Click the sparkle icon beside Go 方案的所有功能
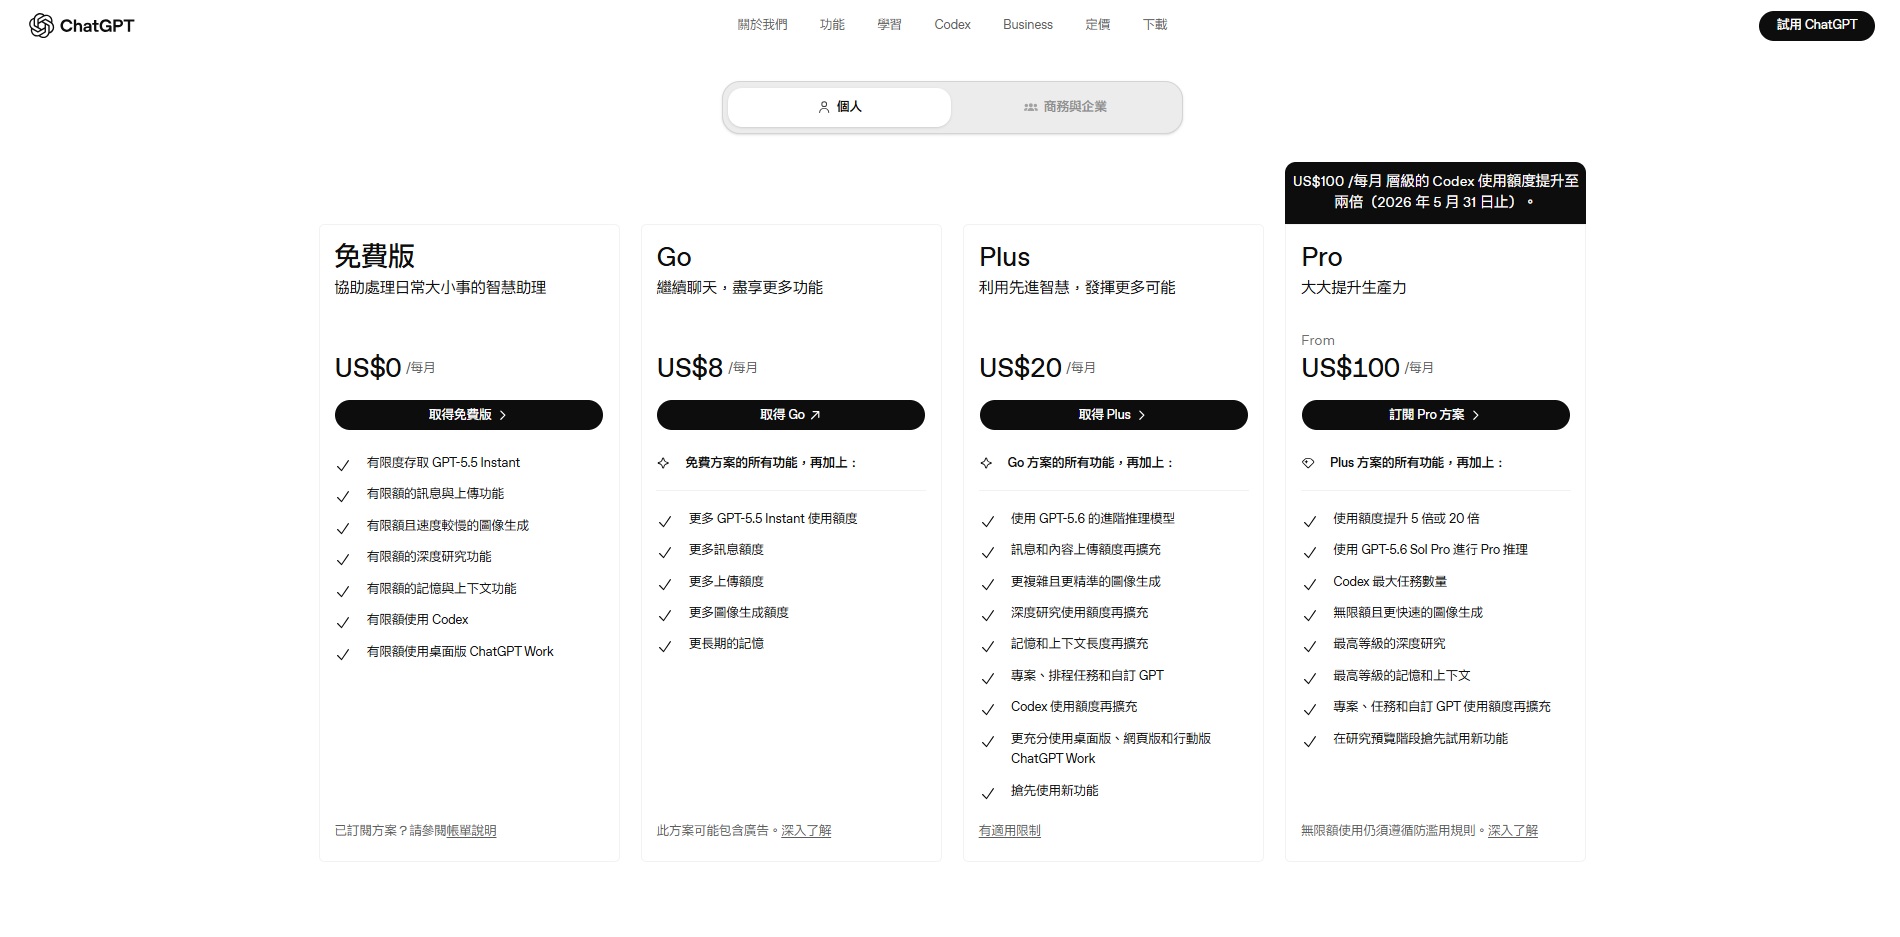The width and height of the screenshot is (1900, 937). [986, 463]
